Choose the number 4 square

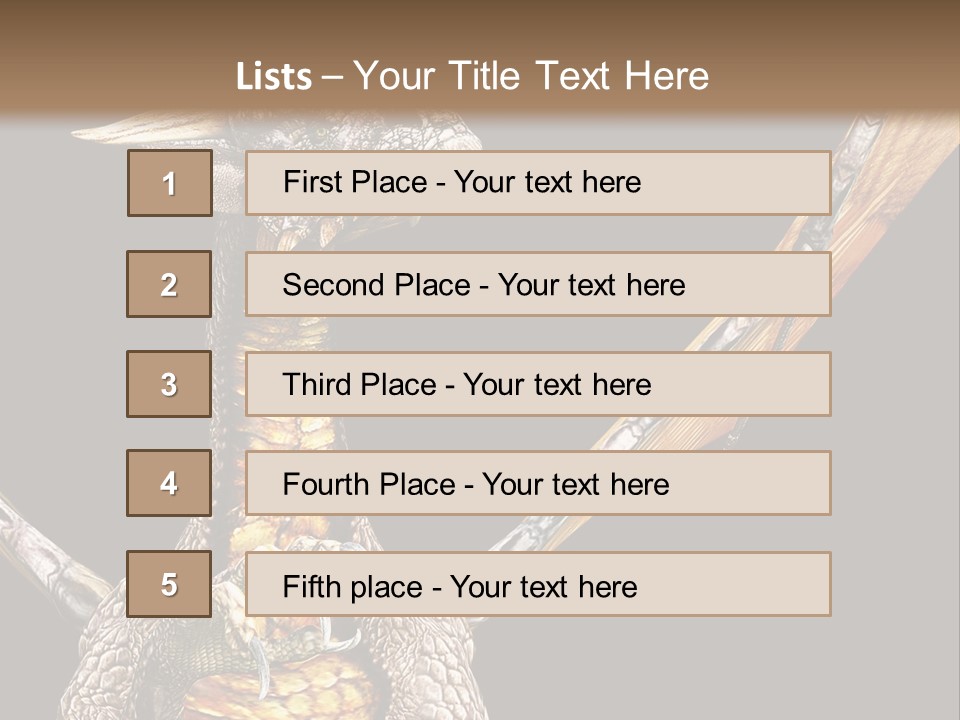169,483
